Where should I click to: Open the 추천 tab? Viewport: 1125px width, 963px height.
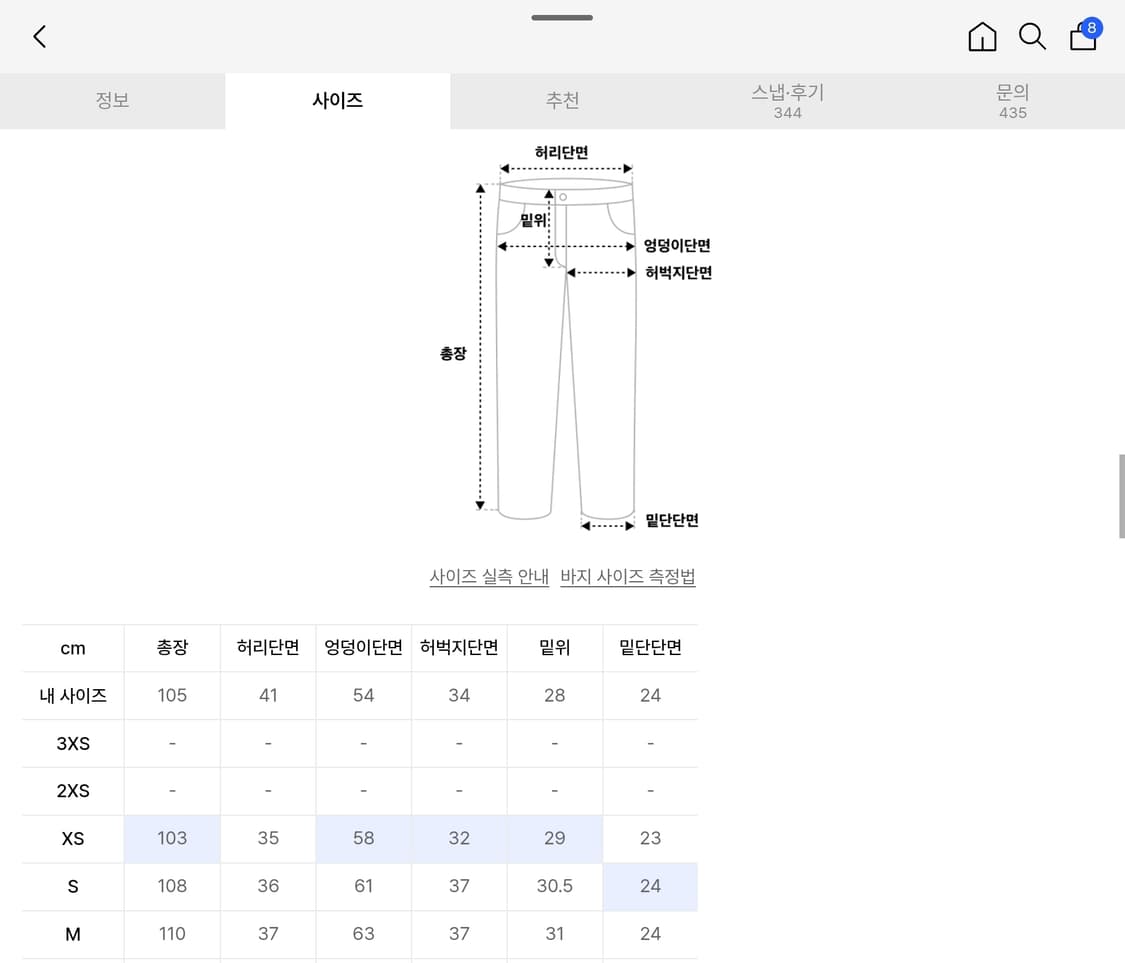coord(562,100)
